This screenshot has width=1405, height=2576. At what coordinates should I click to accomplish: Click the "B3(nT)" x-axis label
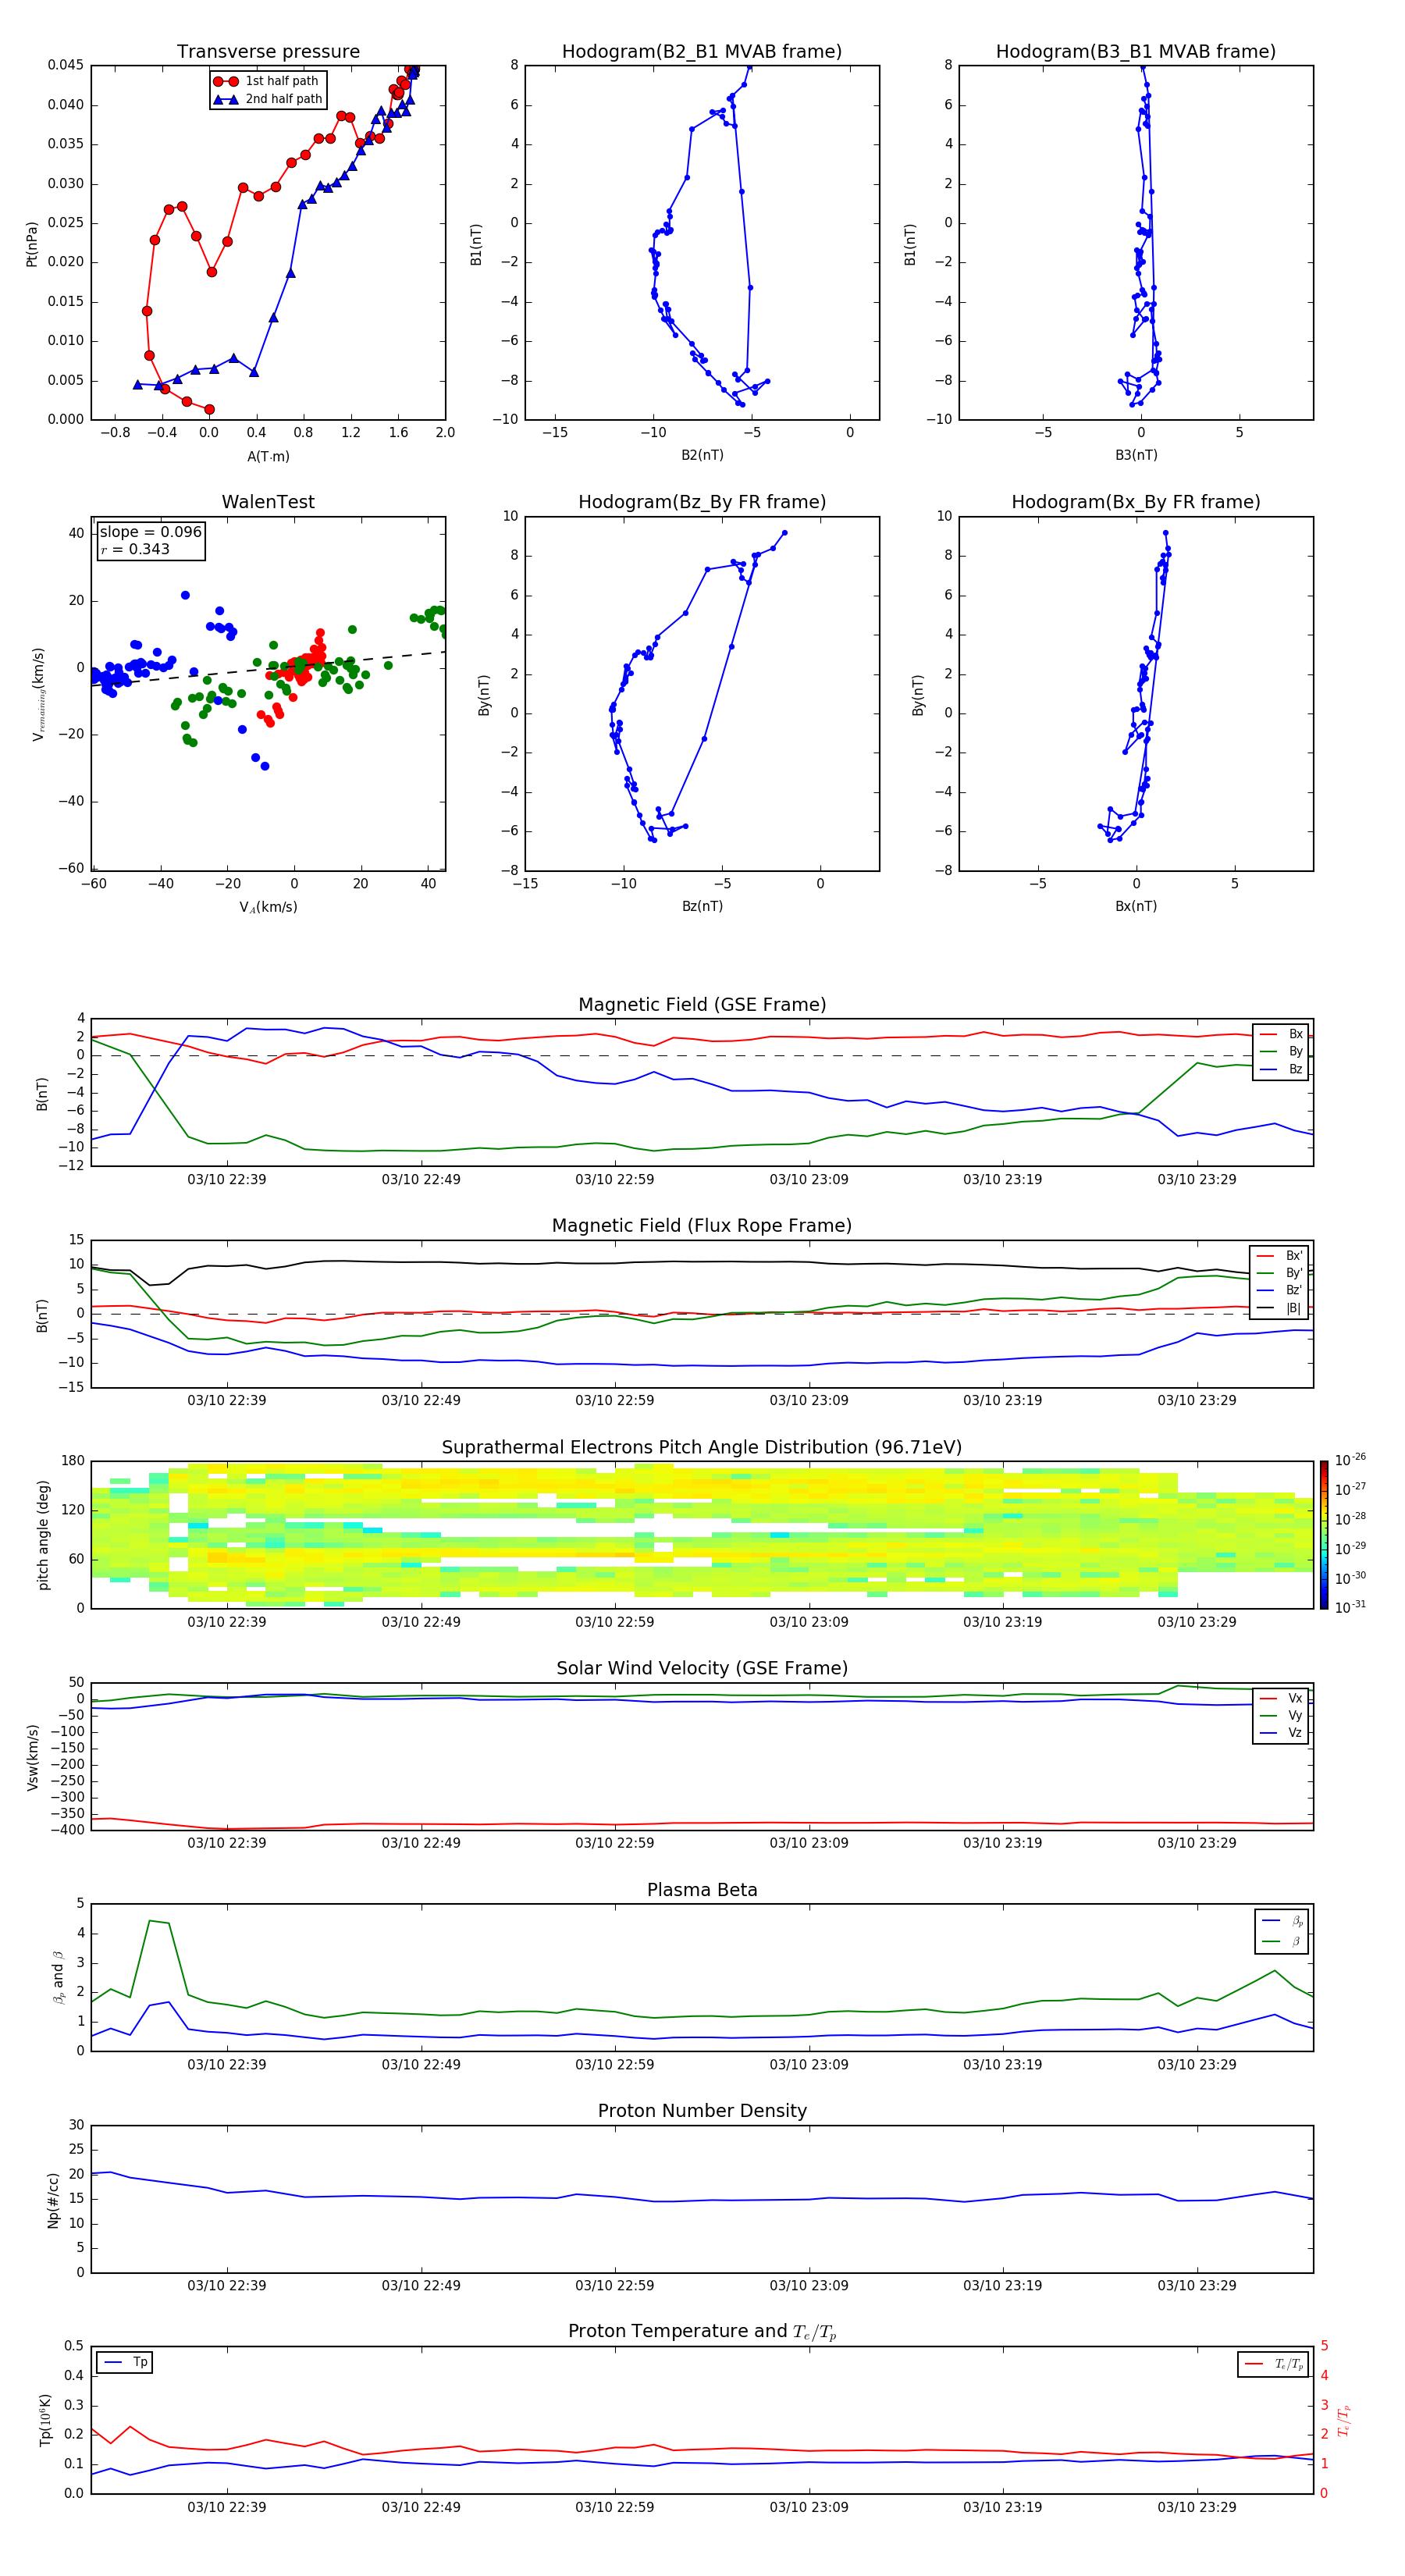(1136, 455)
